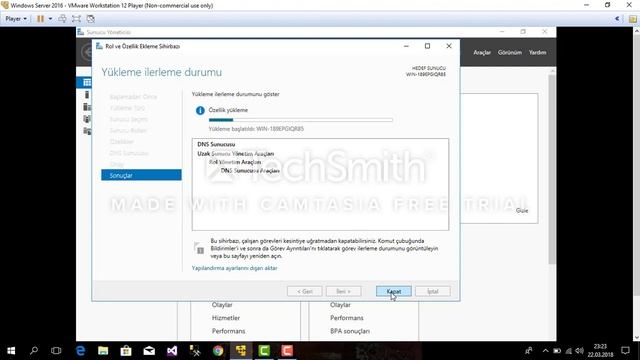This screenshot has height=360, width=640.
Task: Send Ctrl+Alt+Del to the virtual machine
Action: 62,19
